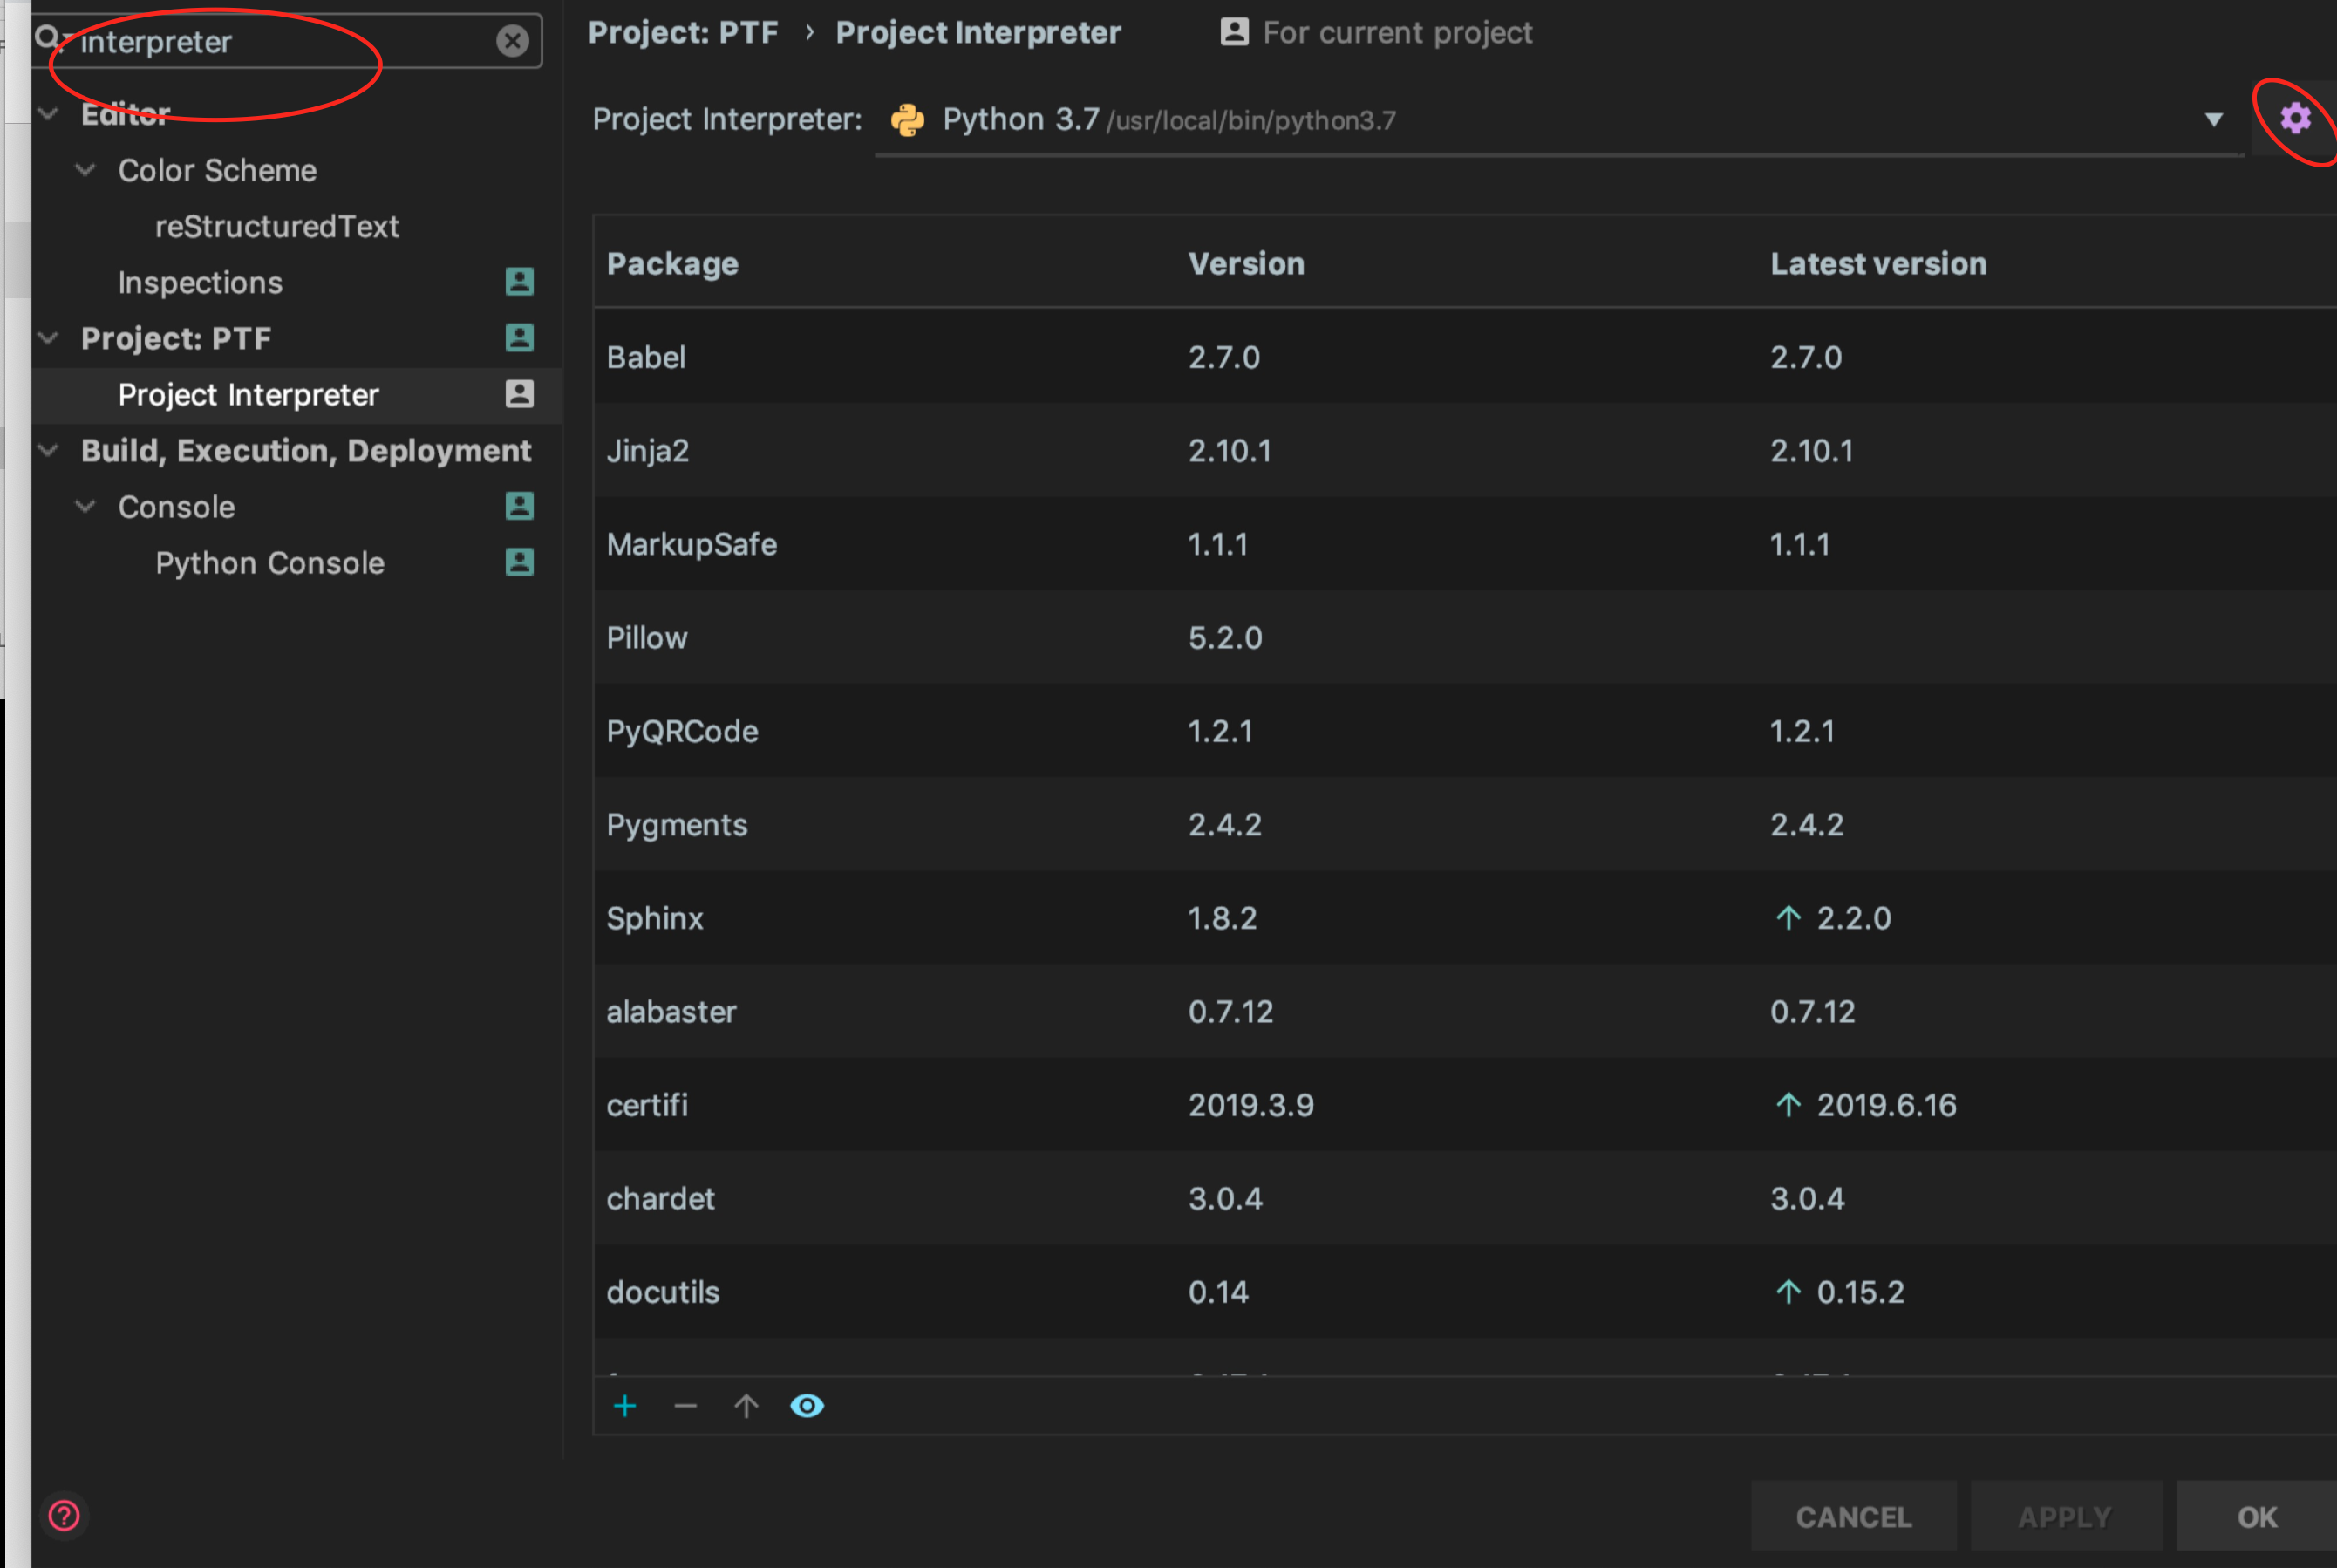The width and height of the screenshot is (2337, 1568).
Task: Open the Project Interpreter dropdown
Action: click(2213, 120)
